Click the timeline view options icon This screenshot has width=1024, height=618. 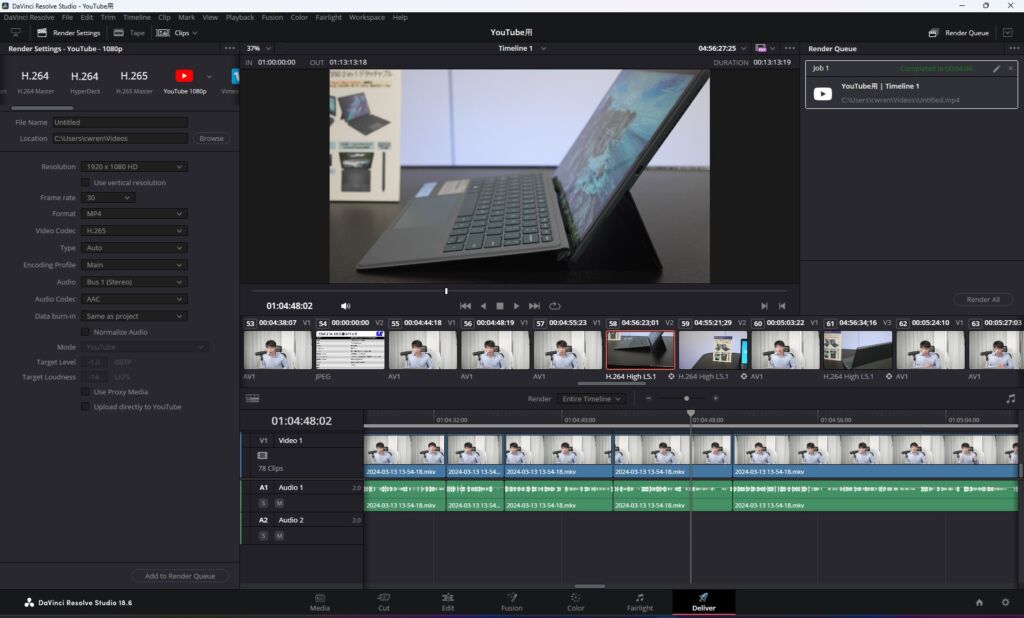tap(253, 398)
